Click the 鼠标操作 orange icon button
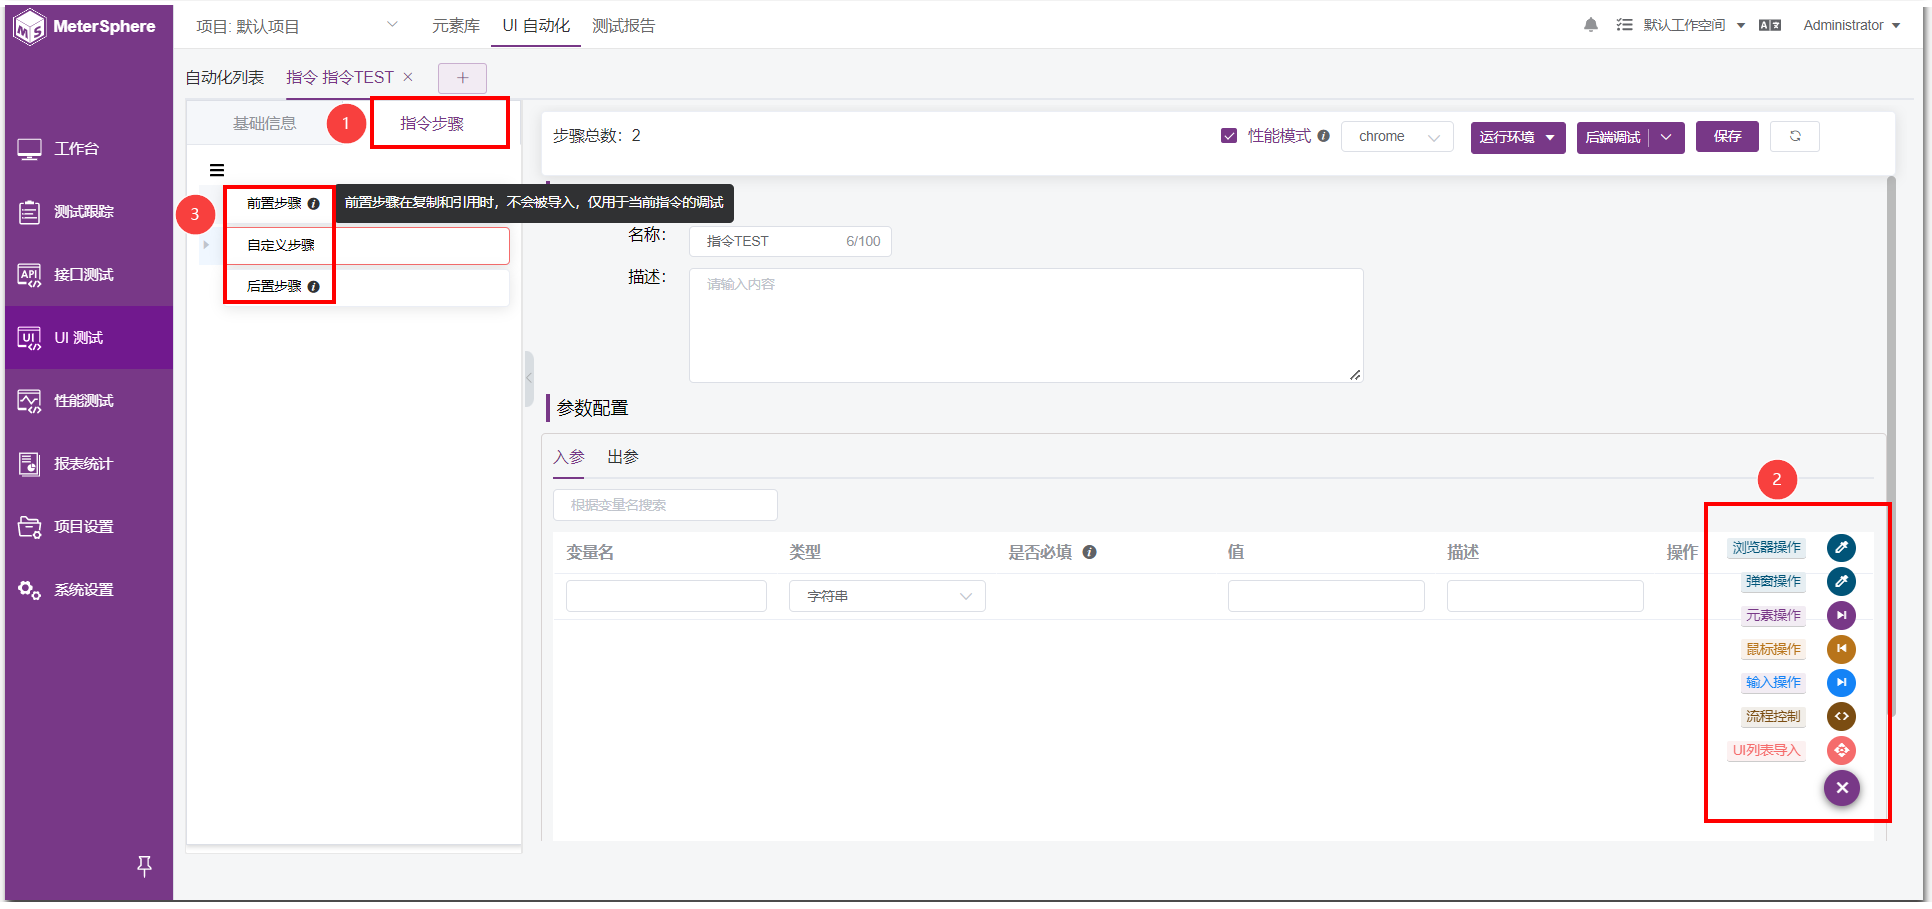This screenshot has height=909, width=1932. (x=1841, y=650)
